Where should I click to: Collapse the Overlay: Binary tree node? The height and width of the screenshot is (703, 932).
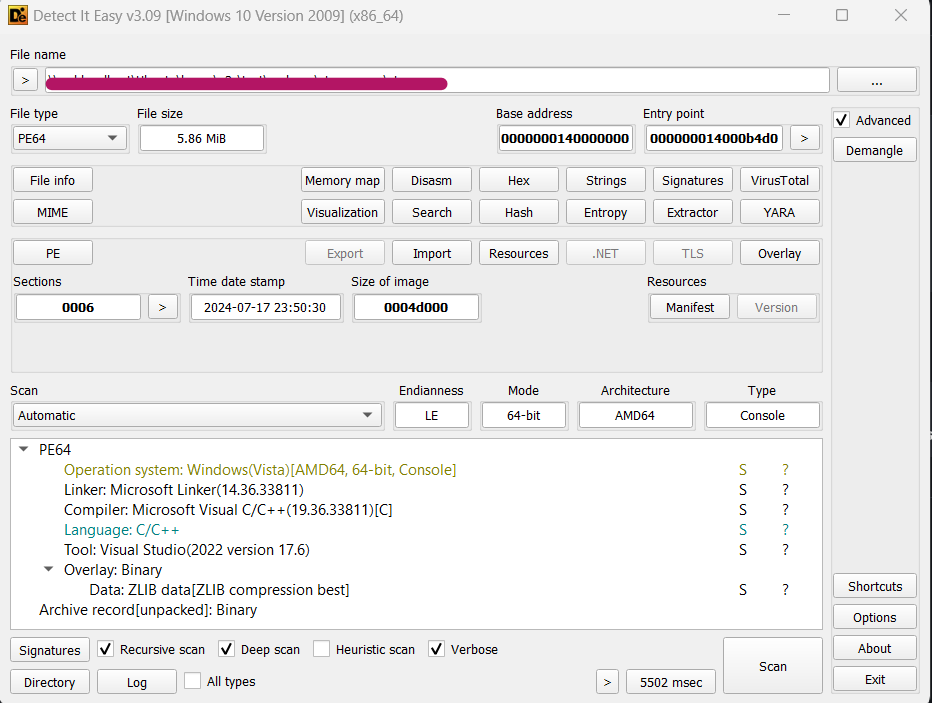pyautogui.click(x=48, y=570)
